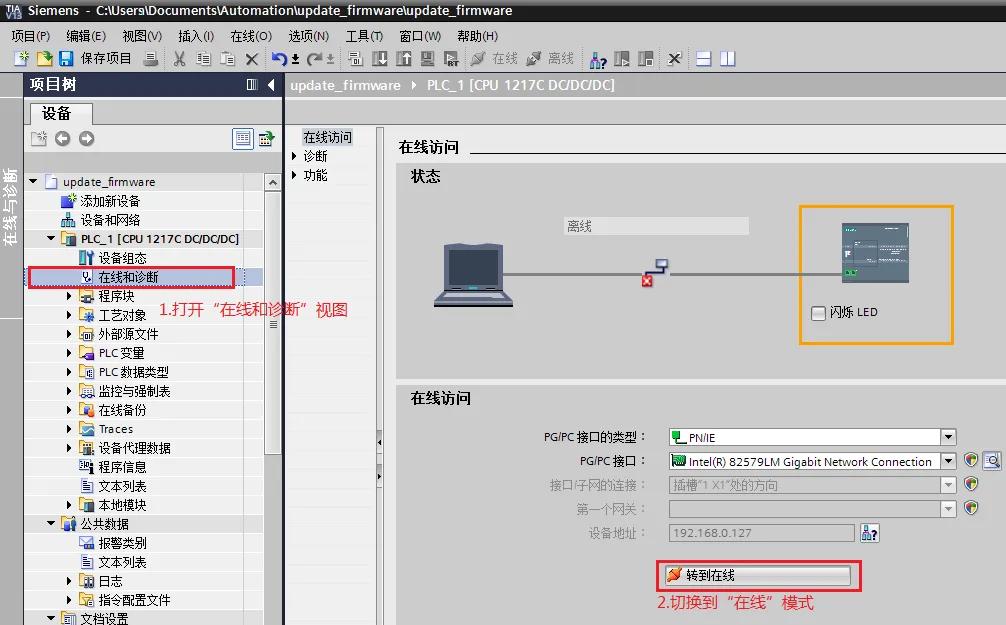Click the device address field showing 192.168.0.127

761,532
